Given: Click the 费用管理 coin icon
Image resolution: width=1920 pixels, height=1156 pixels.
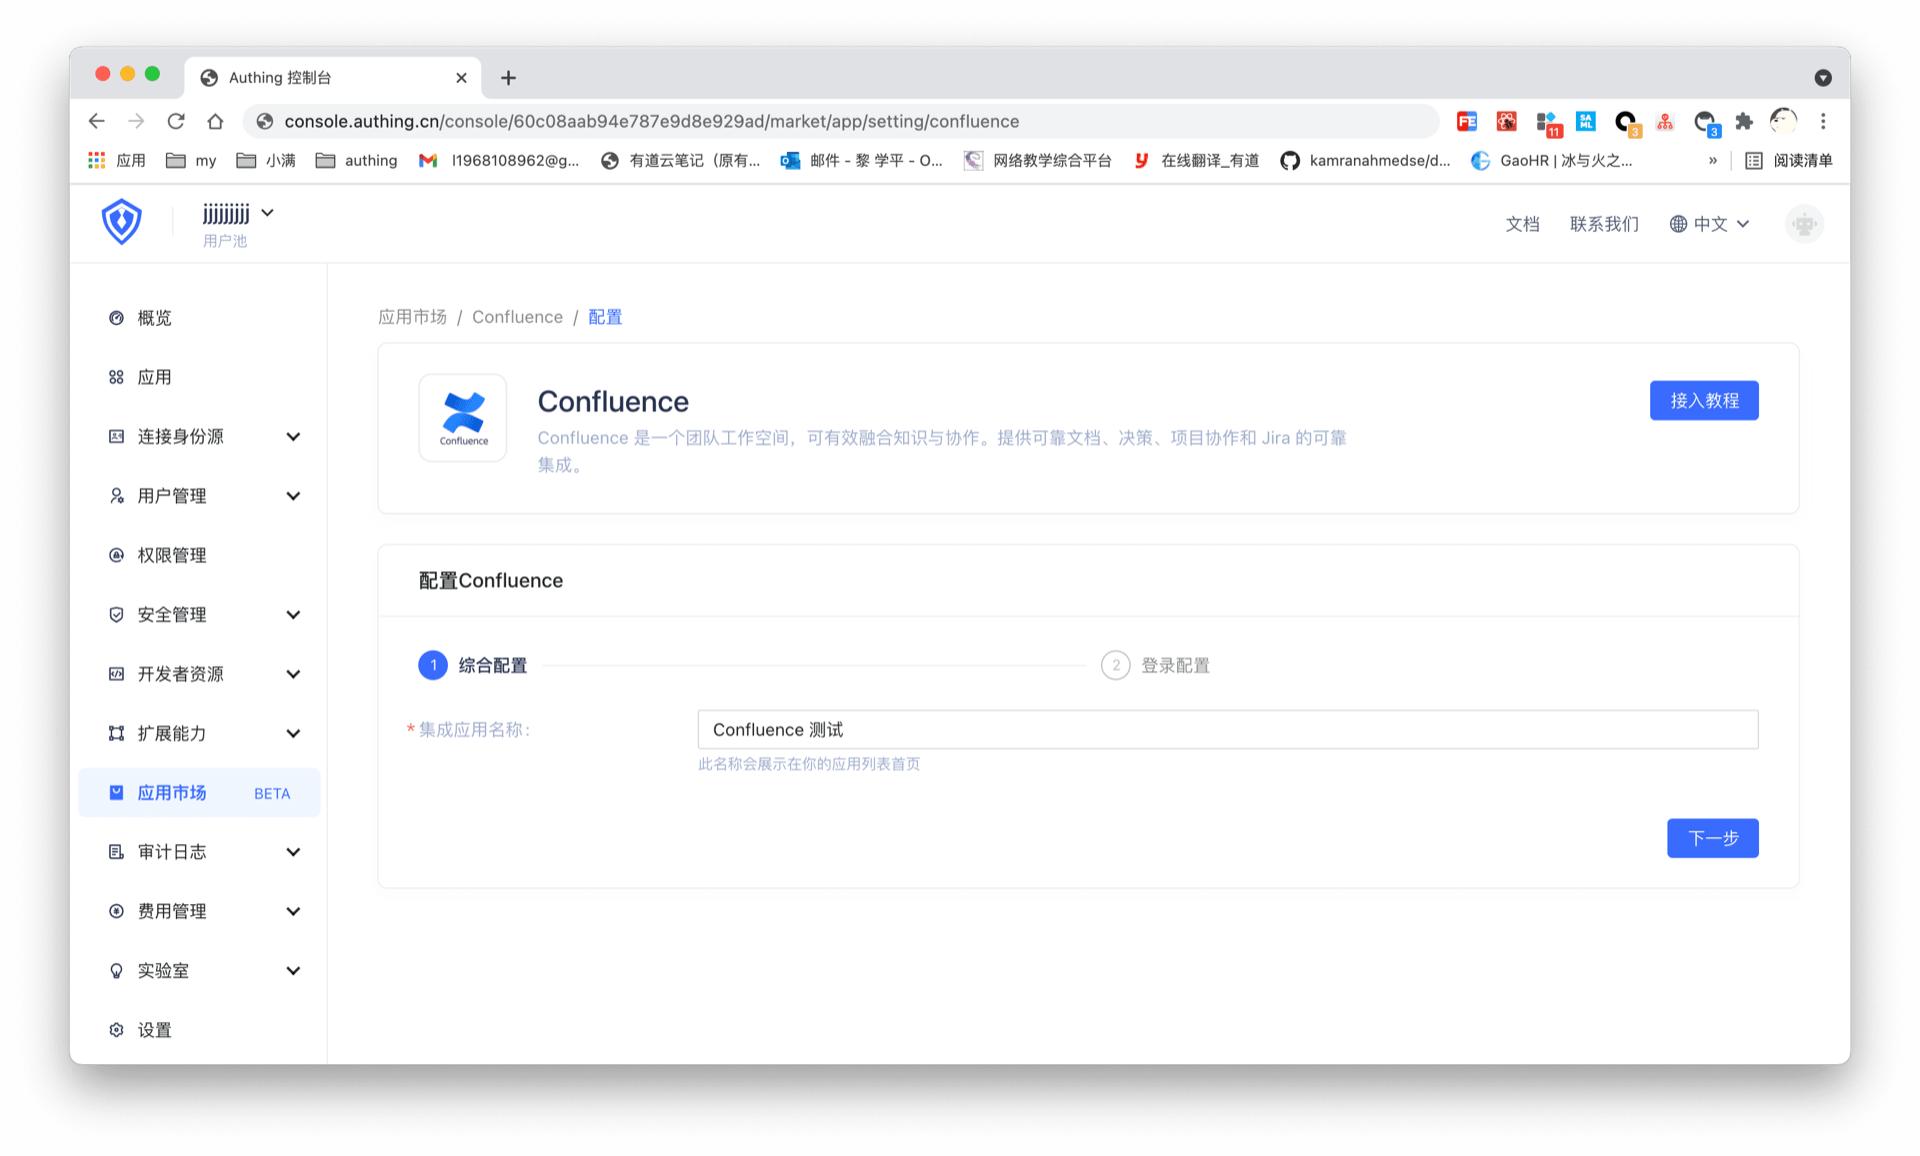Looking at the screenshot, I should coord(116,912).
